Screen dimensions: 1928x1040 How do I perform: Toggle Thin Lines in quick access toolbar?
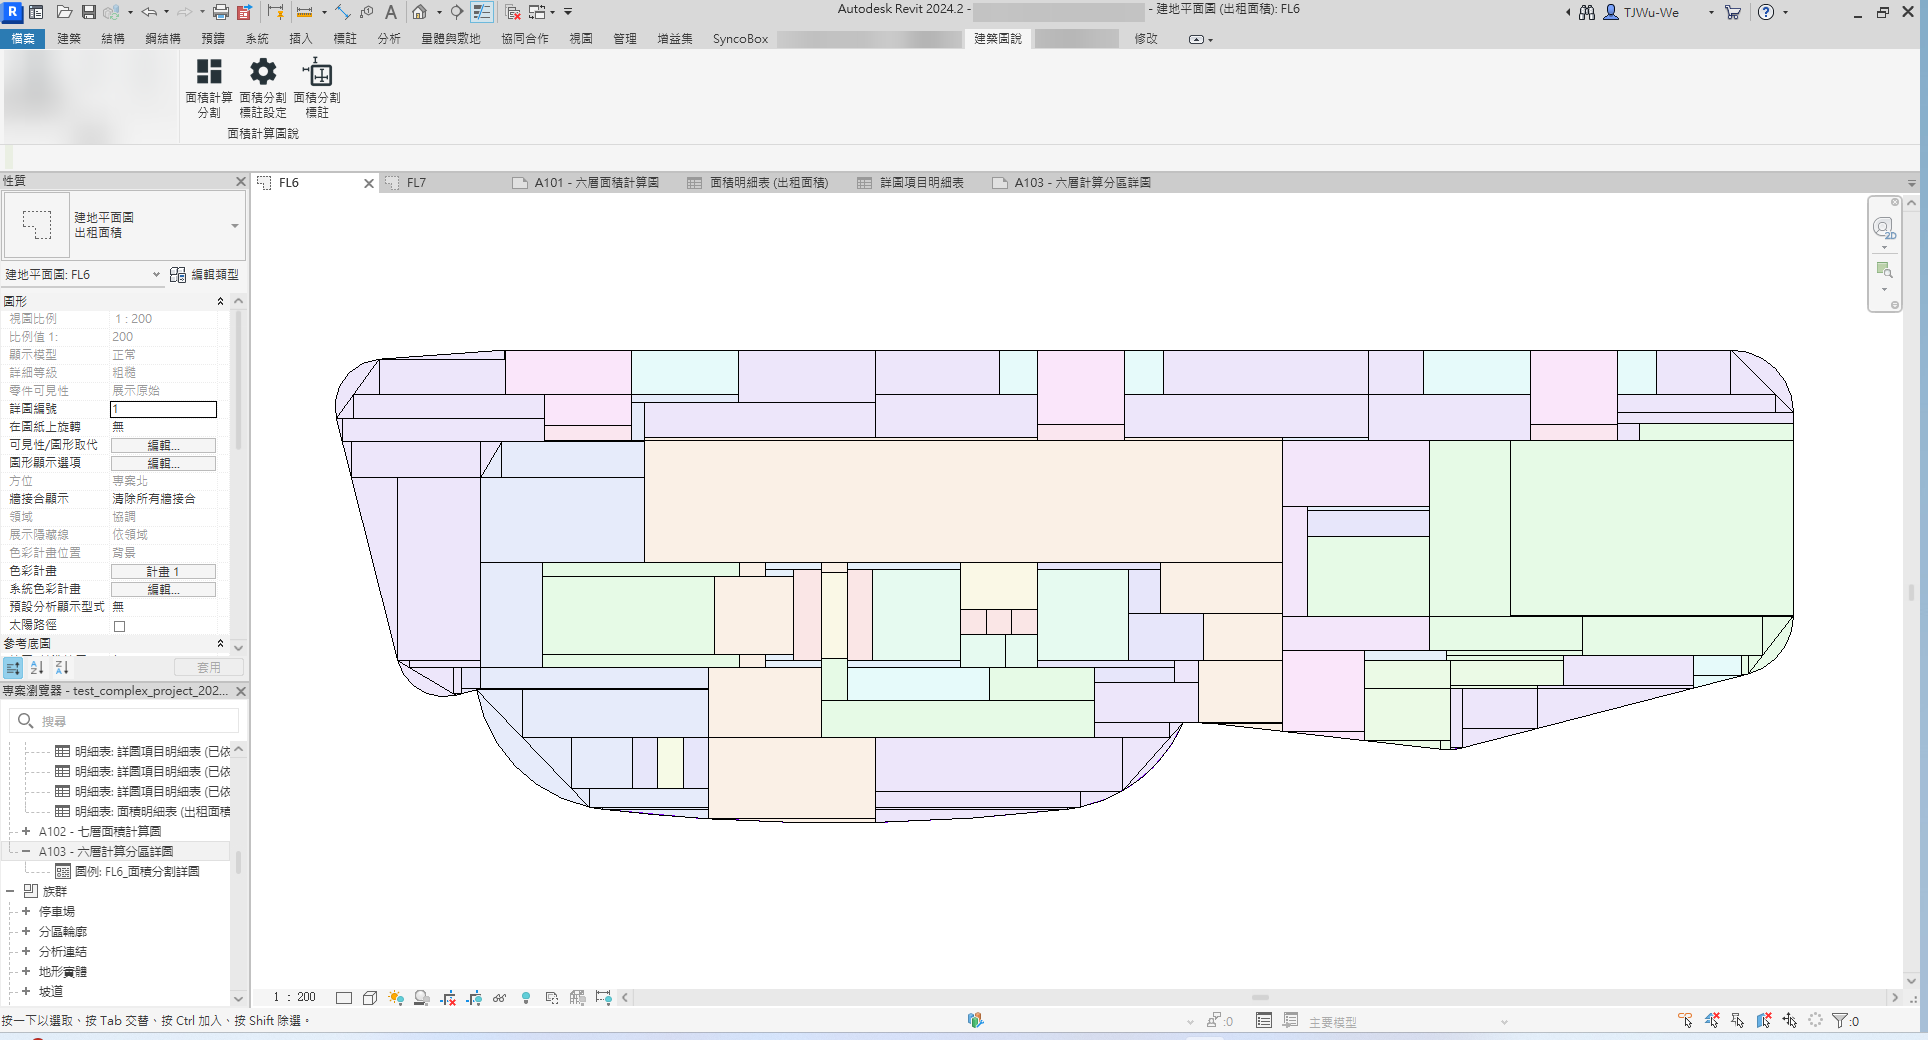482,12
